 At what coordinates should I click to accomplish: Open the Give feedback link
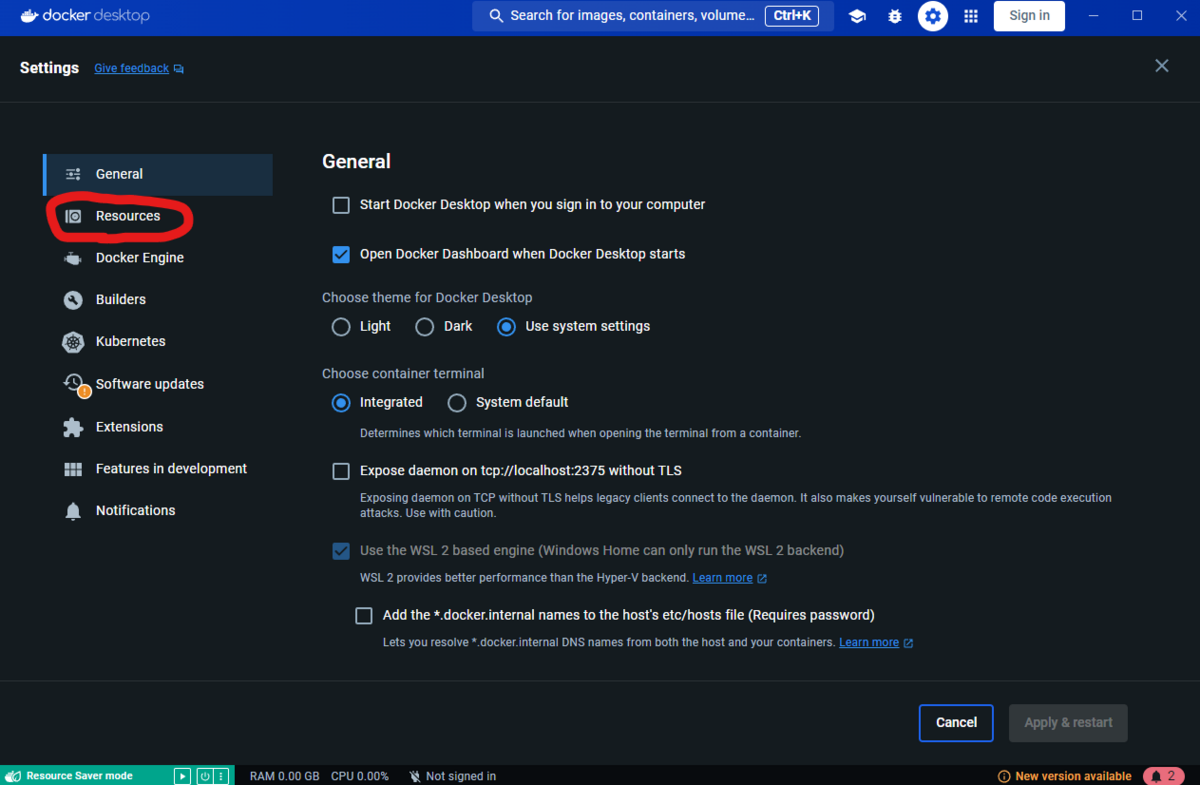point(131,69)
